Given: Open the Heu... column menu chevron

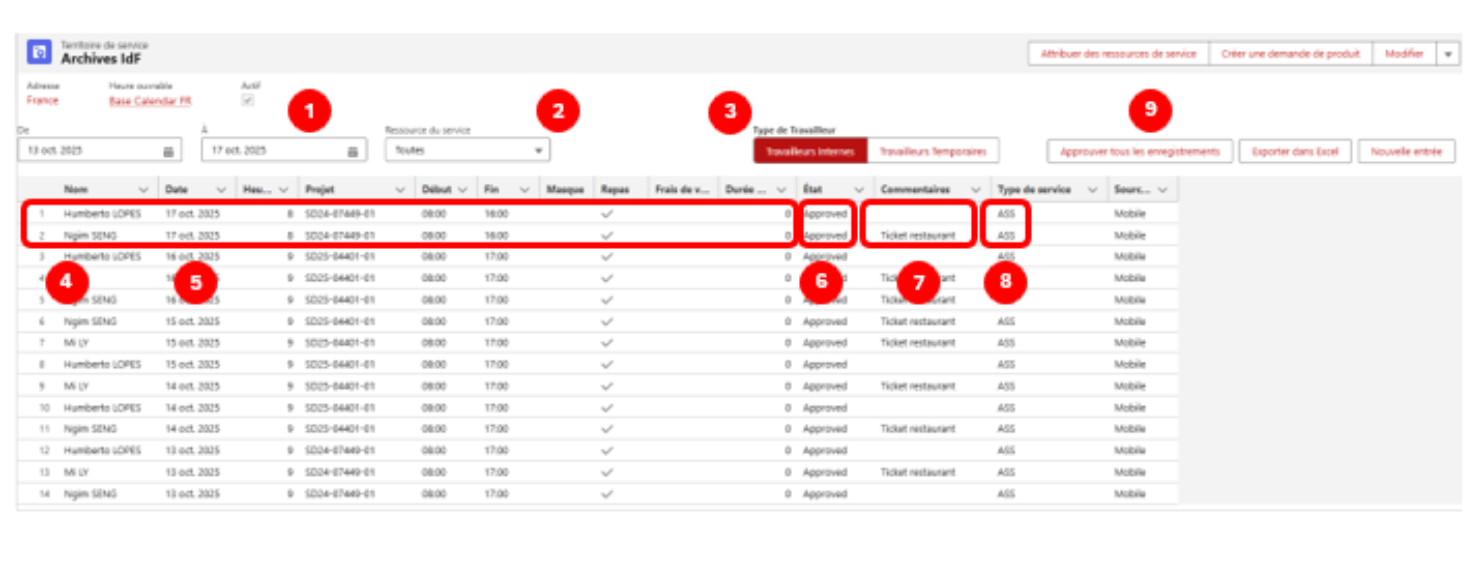Looking at the screenshot, I should [x=283, y=189].
